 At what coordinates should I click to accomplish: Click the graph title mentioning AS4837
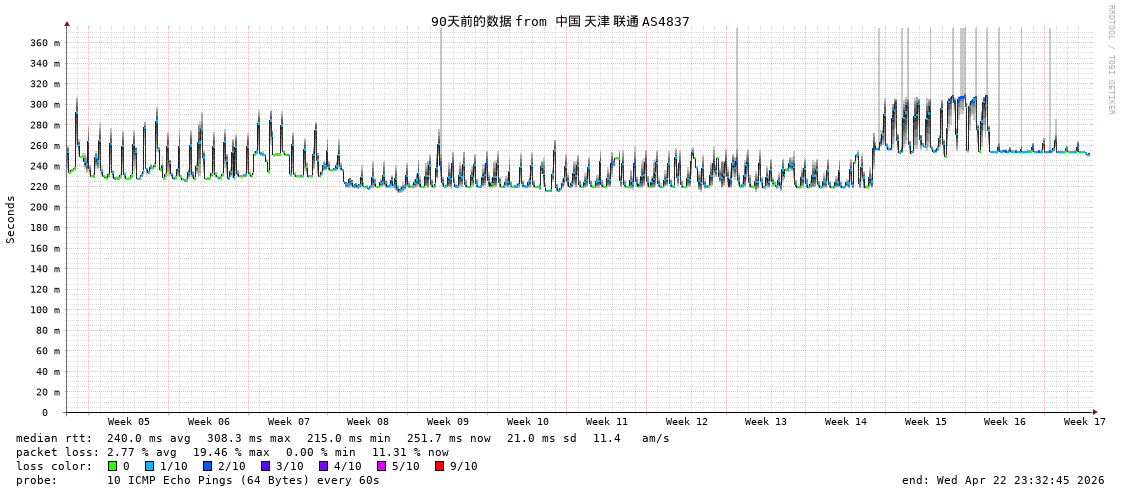560,21
